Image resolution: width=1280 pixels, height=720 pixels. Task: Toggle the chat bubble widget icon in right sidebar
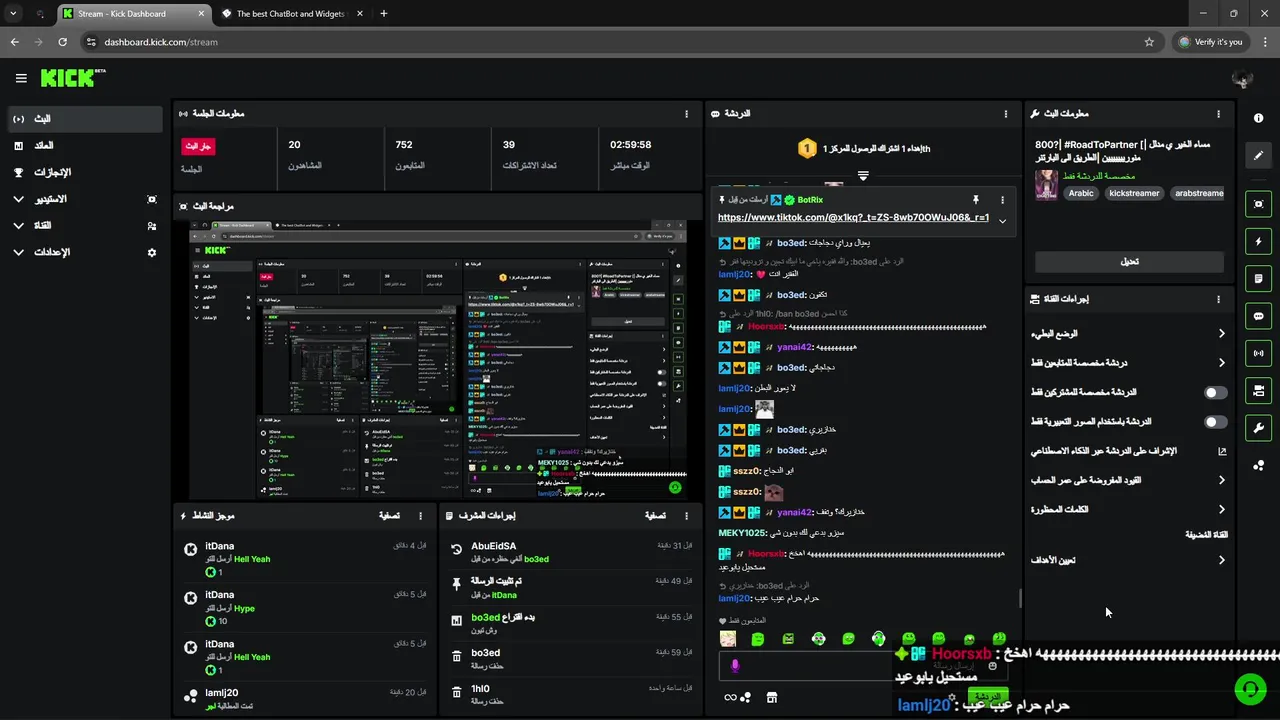(1258, 316)
